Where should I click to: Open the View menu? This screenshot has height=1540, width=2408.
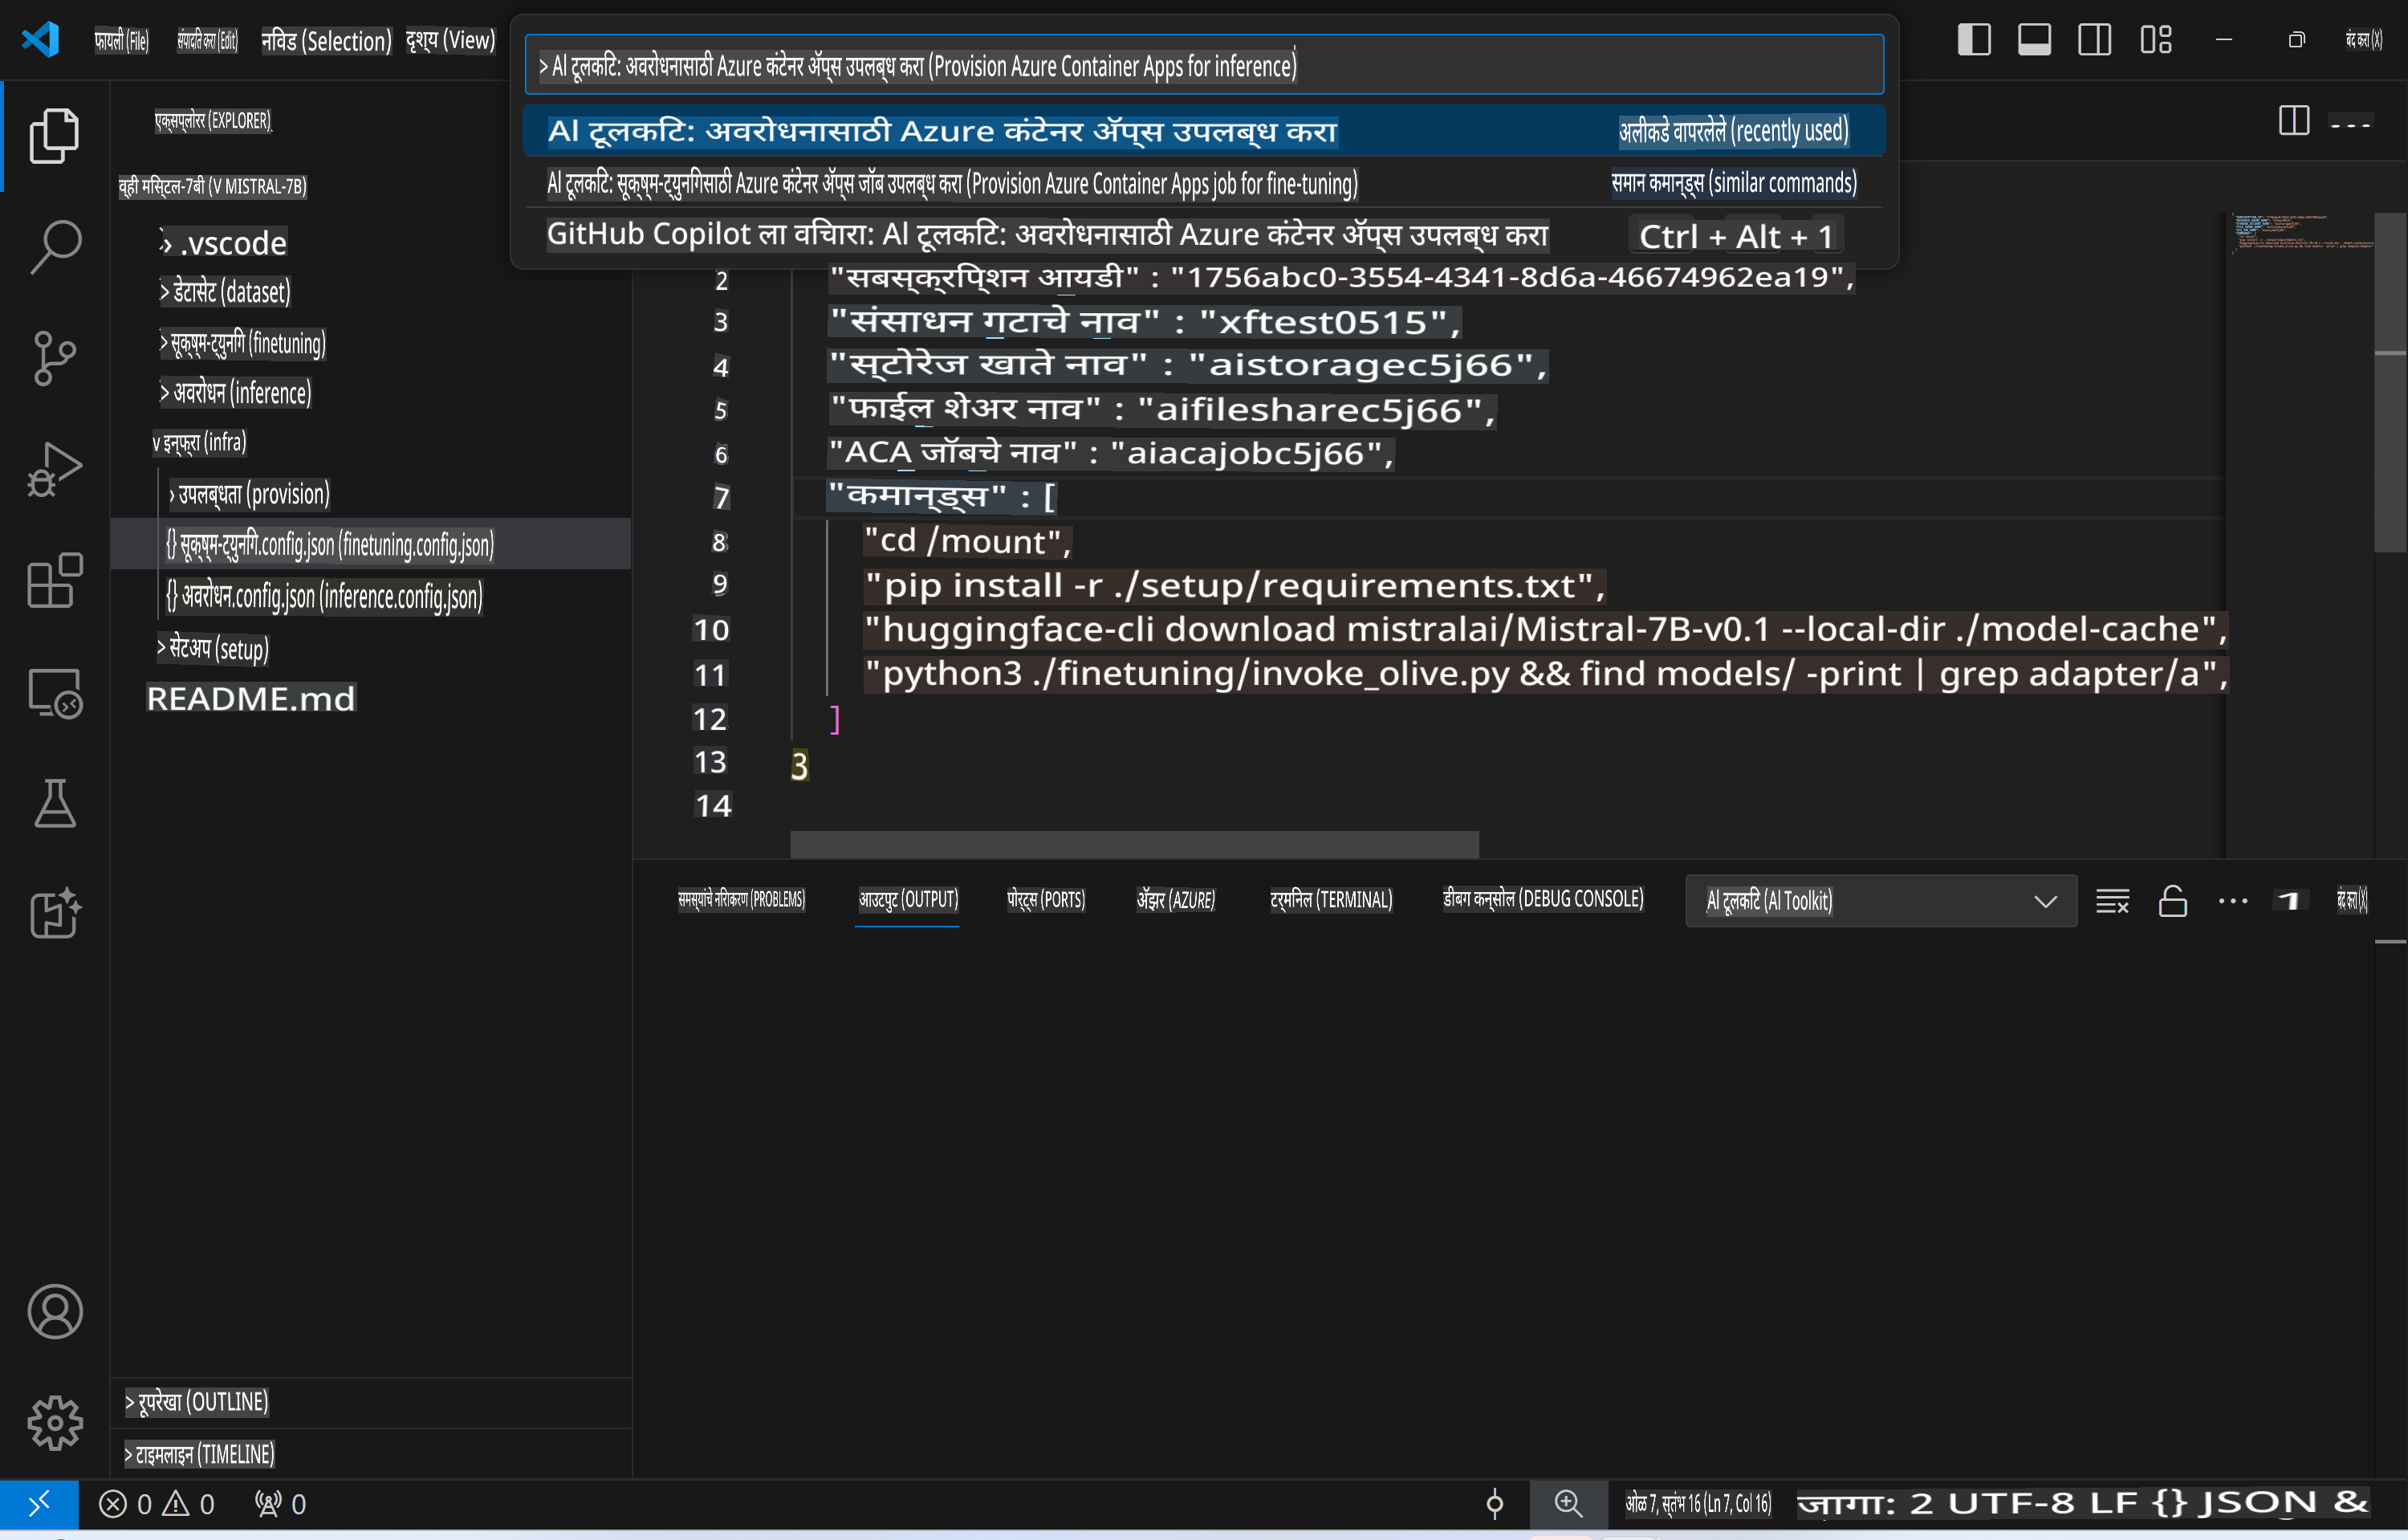450,41
